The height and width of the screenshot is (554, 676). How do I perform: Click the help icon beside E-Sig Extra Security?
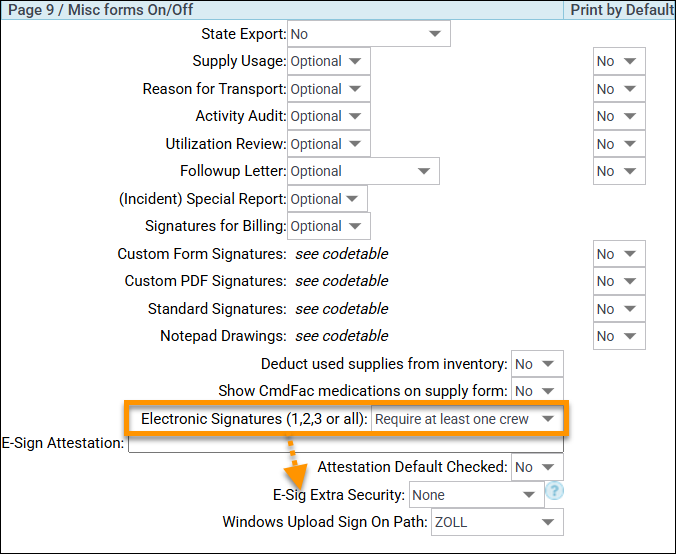tap(555, 492)
